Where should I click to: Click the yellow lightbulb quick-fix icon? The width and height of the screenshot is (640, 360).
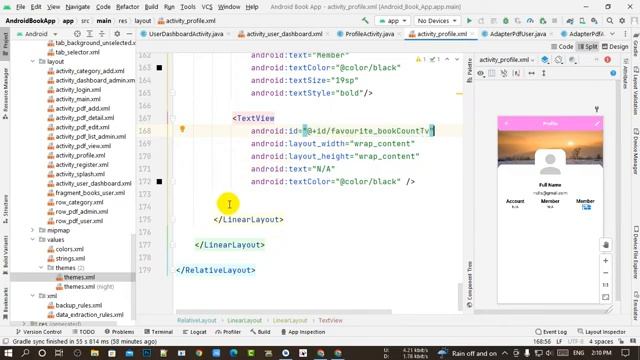(182, 129)
